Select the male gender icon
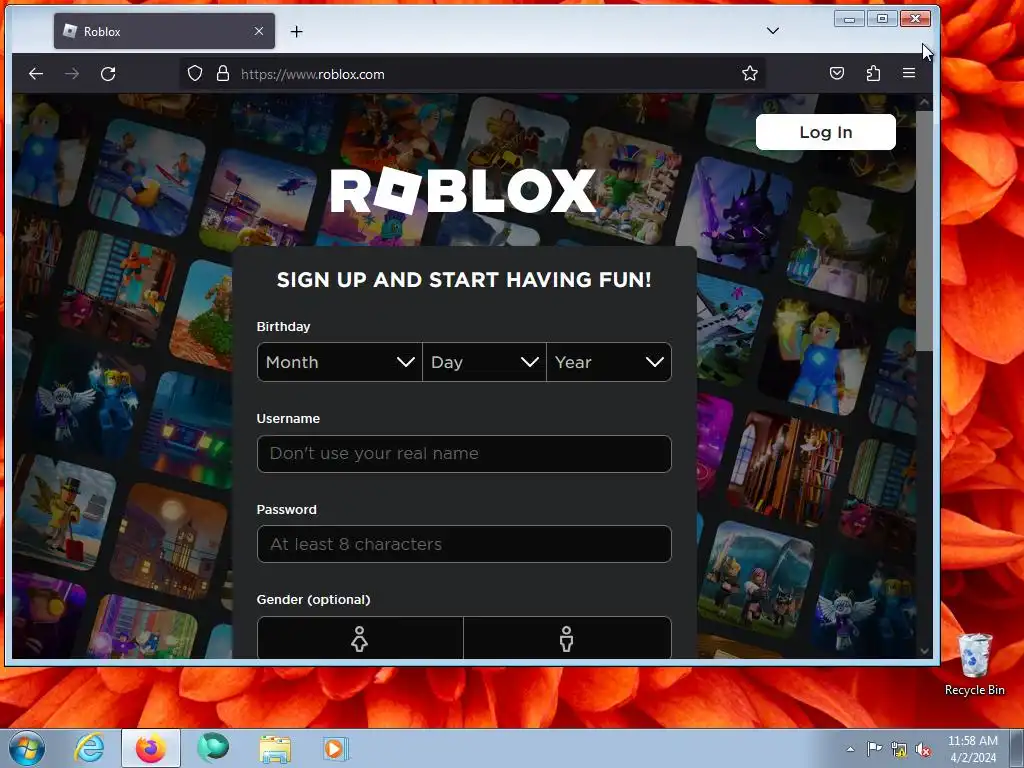1024x768 pixels. click(567, 639)
